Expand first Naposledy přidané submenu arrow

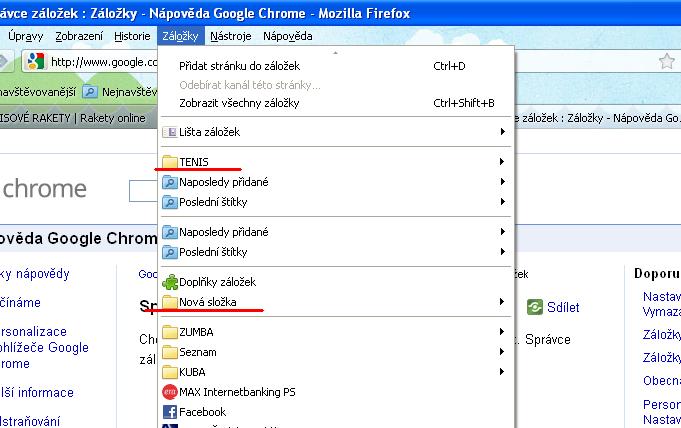501,182
